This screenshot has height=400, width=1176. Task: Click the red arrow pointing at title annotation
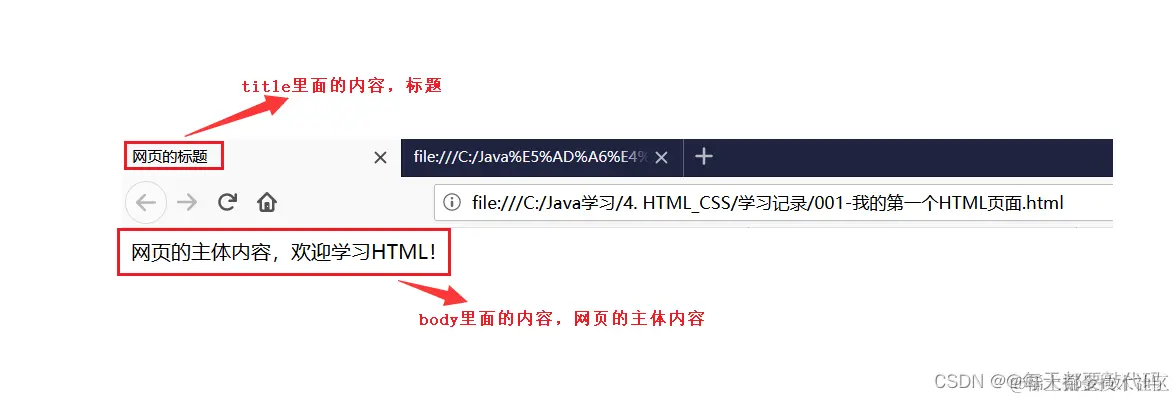tap(237, 115)
